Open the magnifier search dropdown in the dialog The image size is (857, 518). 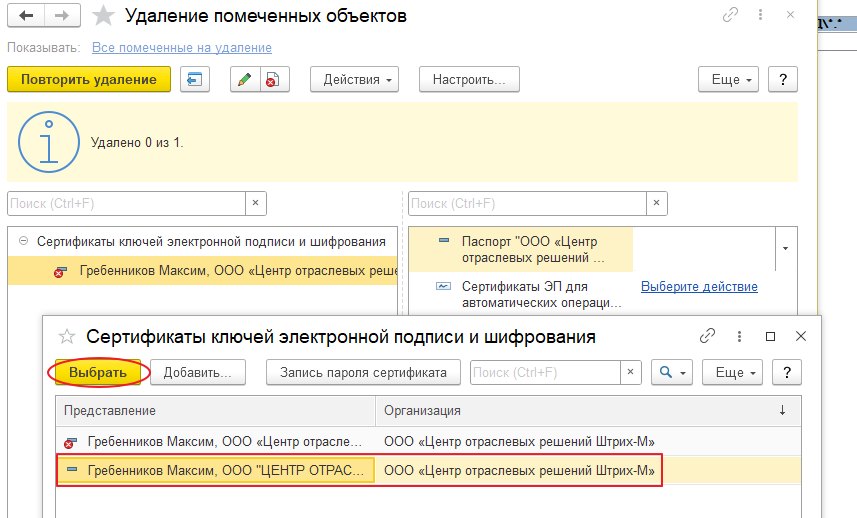(x=672, y=372)
